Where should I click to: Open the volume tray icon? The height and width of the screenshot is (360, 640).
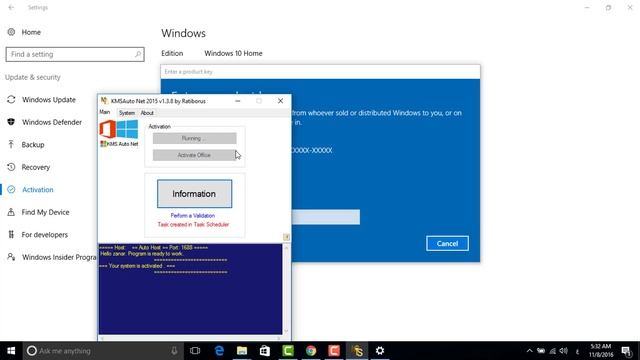[564, 351]
